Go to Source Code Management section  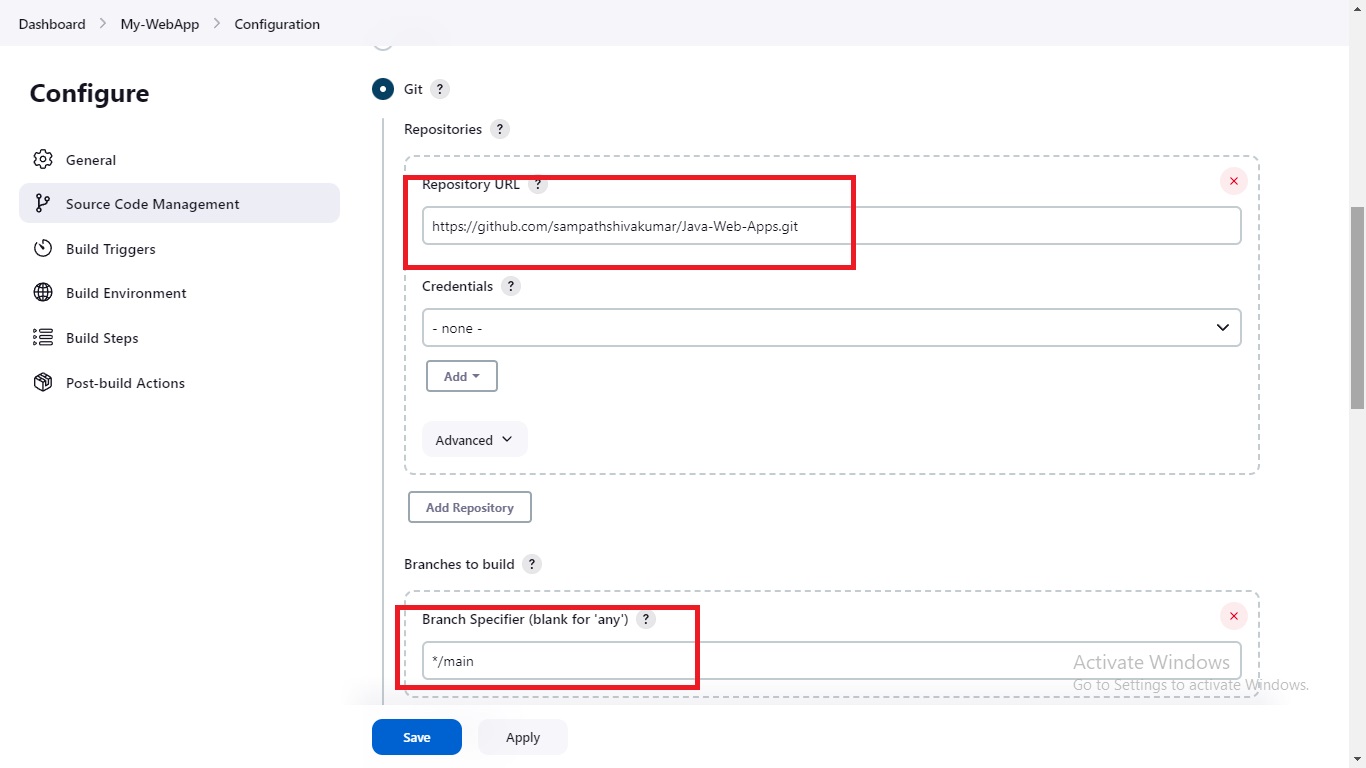click(x=179, y=204)
